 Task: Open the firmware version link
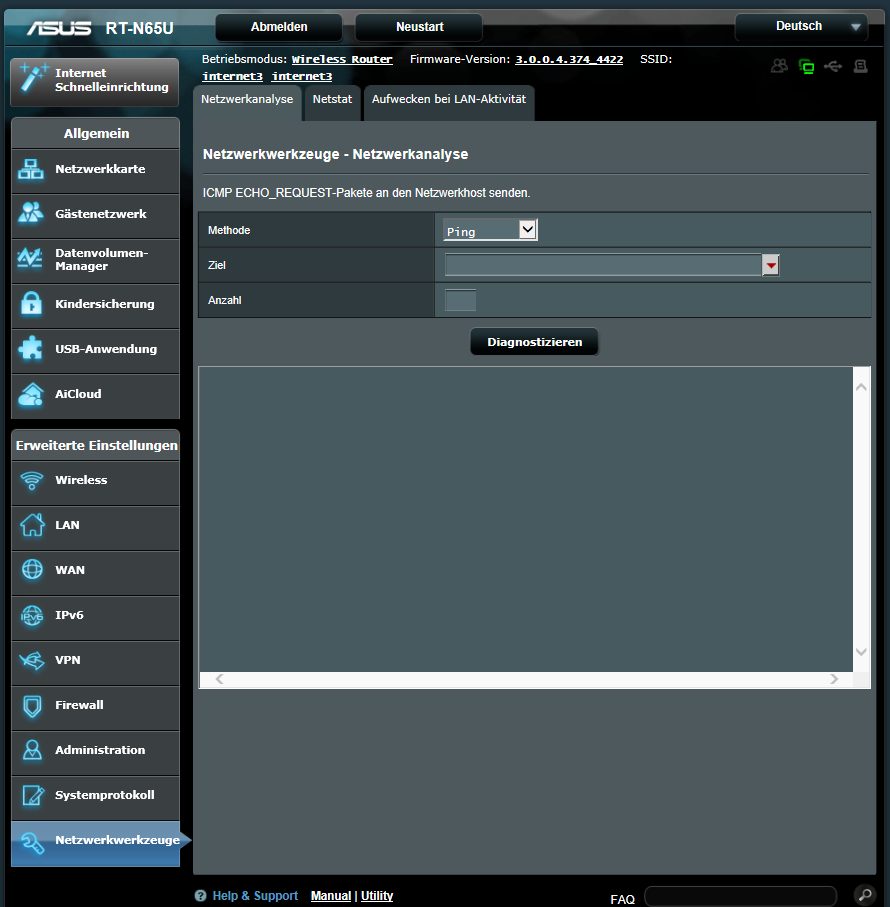569,60
